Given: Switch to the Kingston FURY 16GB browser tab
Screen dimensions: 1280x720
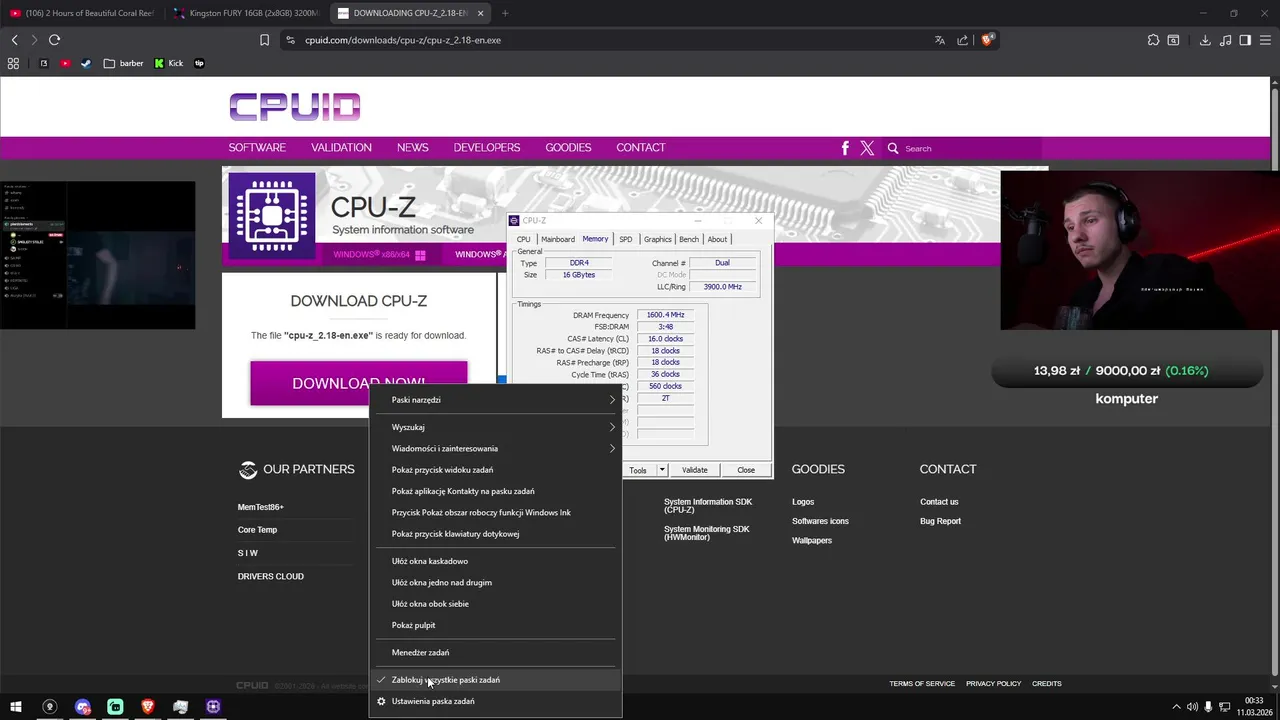Looking at the screenshot, I should pos(245,13).
